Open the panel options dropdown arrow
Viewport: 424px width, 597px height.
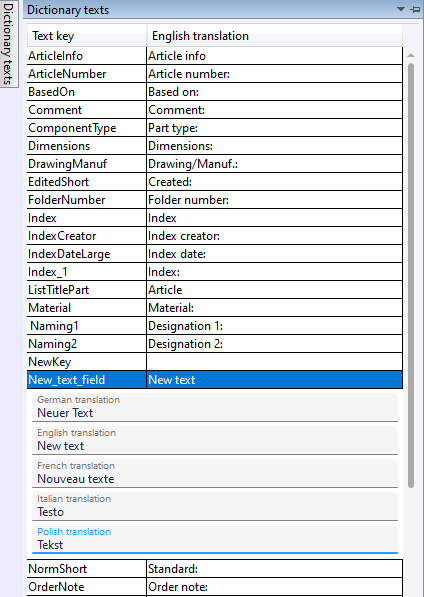pos(401,9)
